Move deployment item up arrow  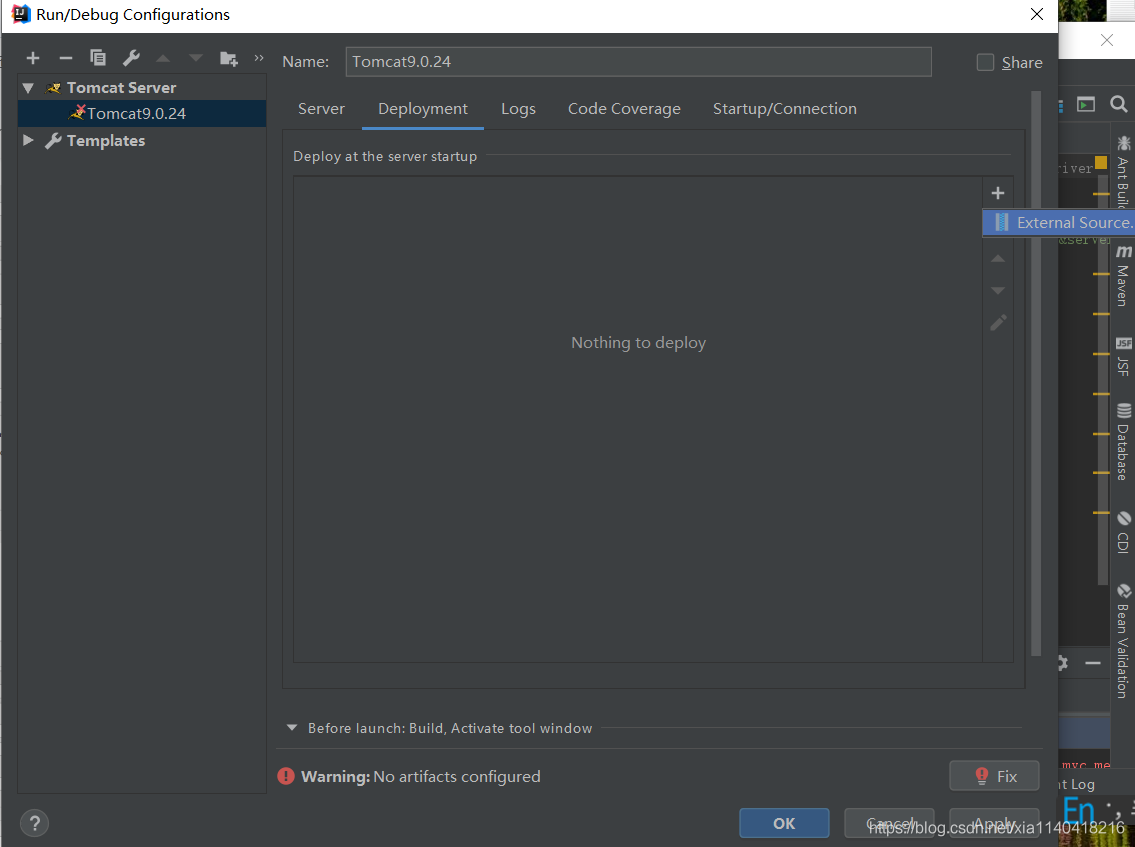click(997, 258)
